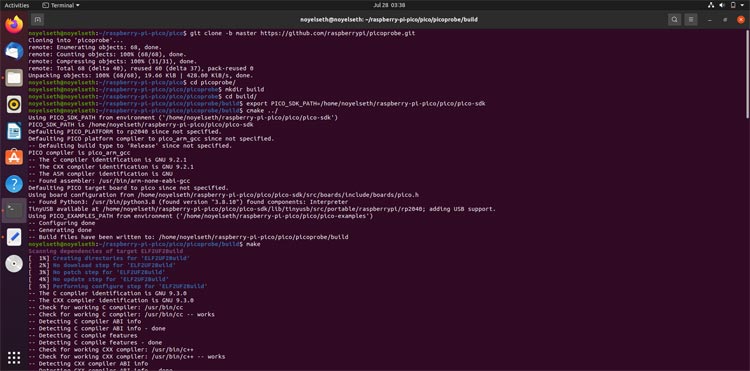The image size is (750, 371).
Task: Click the network status icon in the top bar
Action: click(711, 5)
